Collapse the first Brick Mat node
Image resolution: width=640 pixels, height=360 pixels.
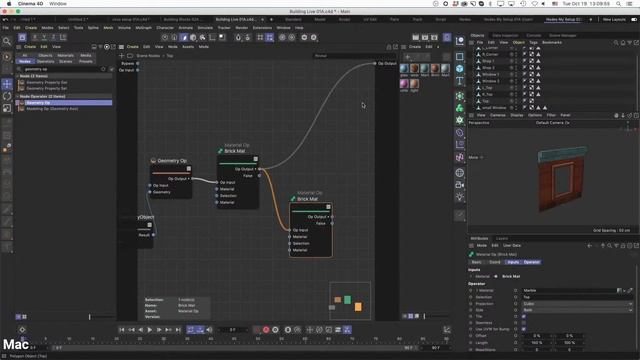pos(256,159)
